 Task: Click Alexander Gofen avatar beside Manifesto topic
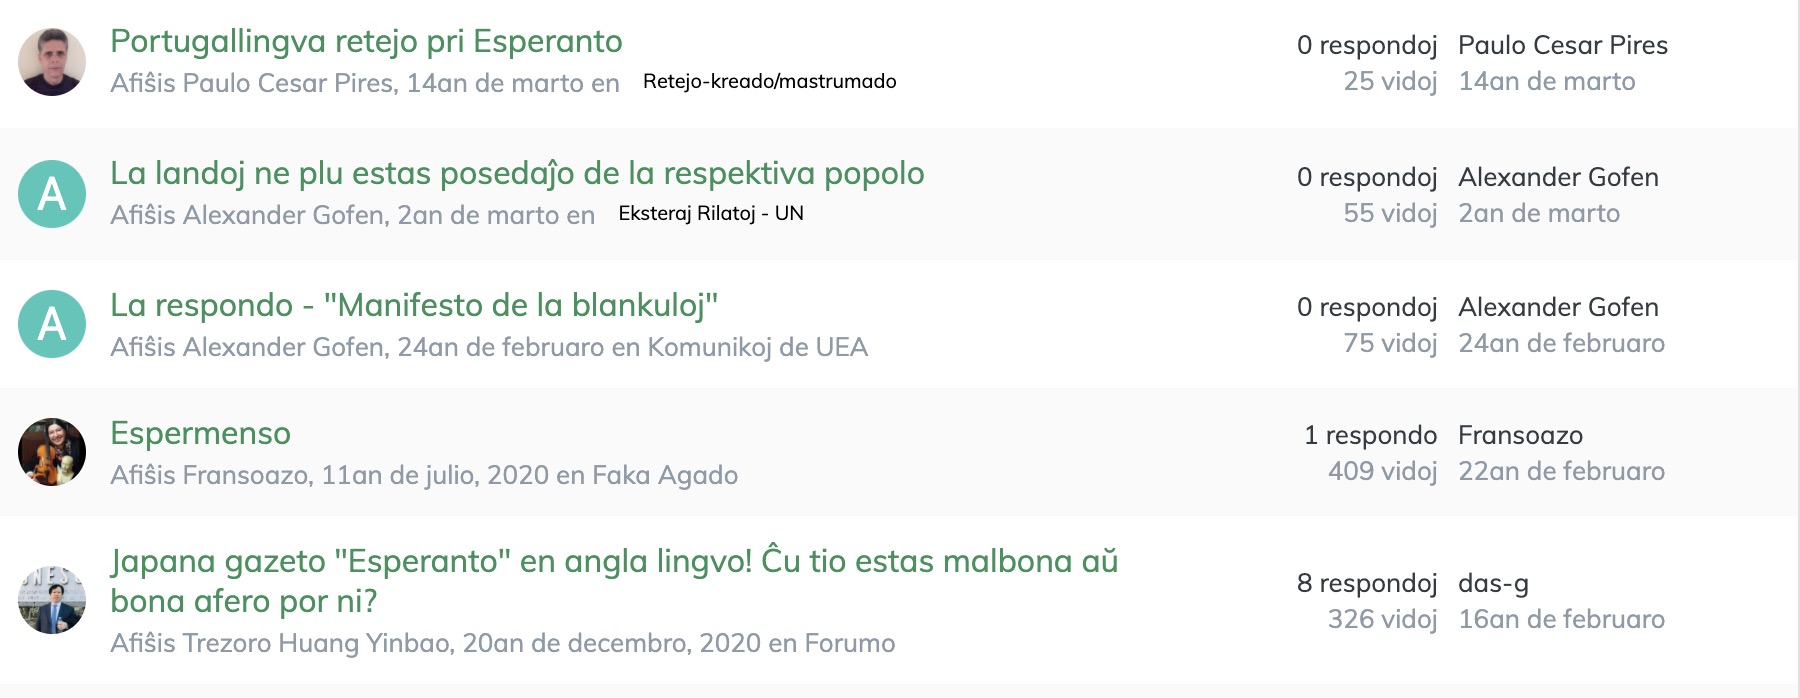(52, 324)
